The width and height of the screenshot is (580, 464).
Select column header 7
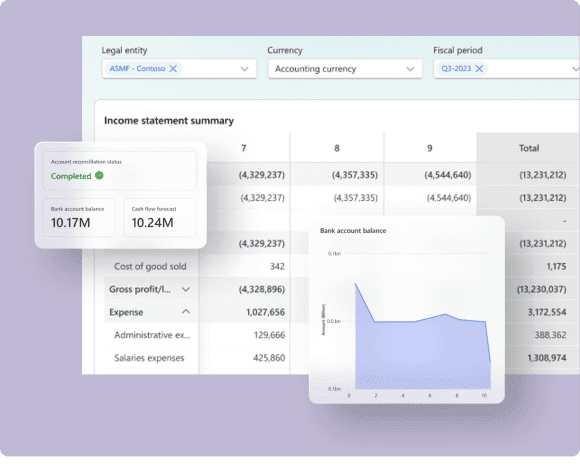243,148
